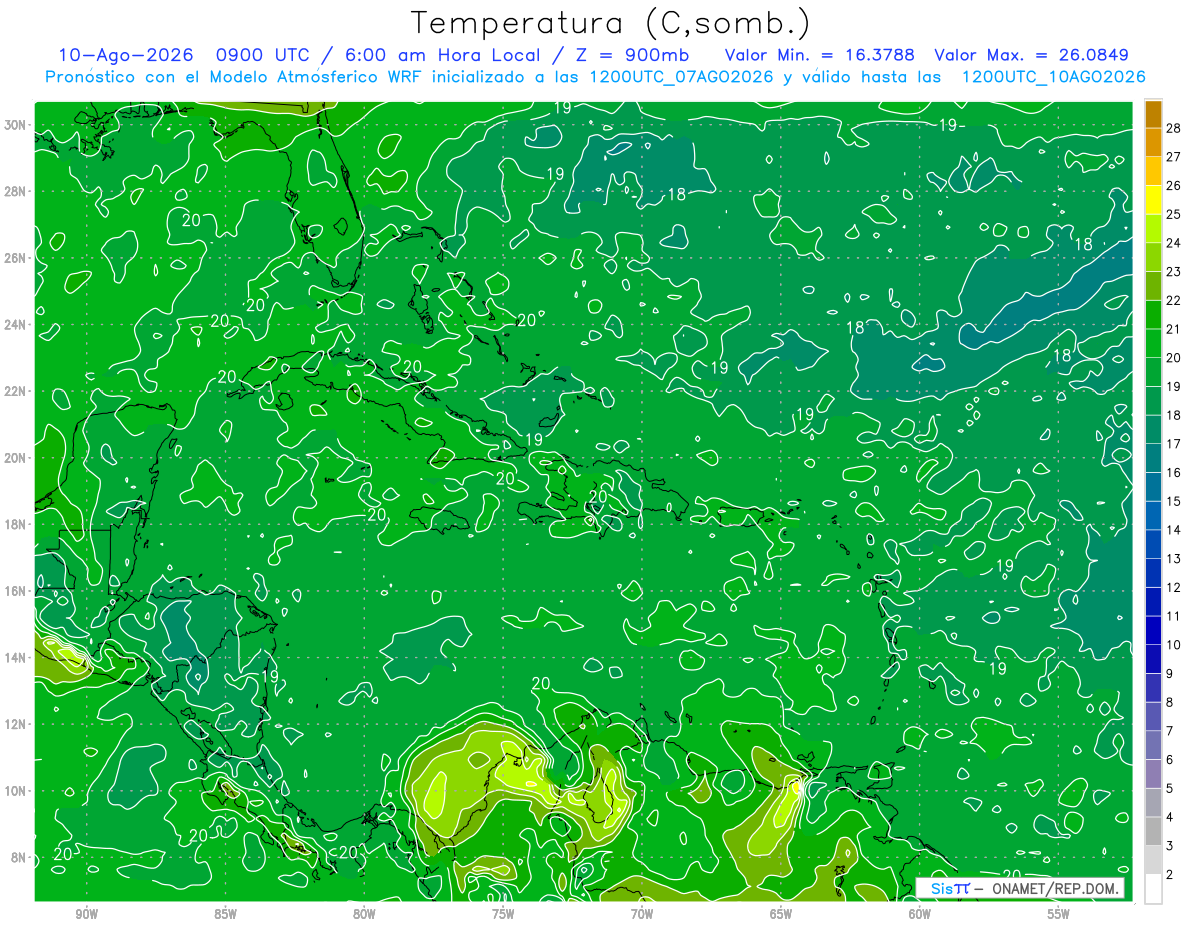Click the 8N latitude axis label

pos(19,857)
